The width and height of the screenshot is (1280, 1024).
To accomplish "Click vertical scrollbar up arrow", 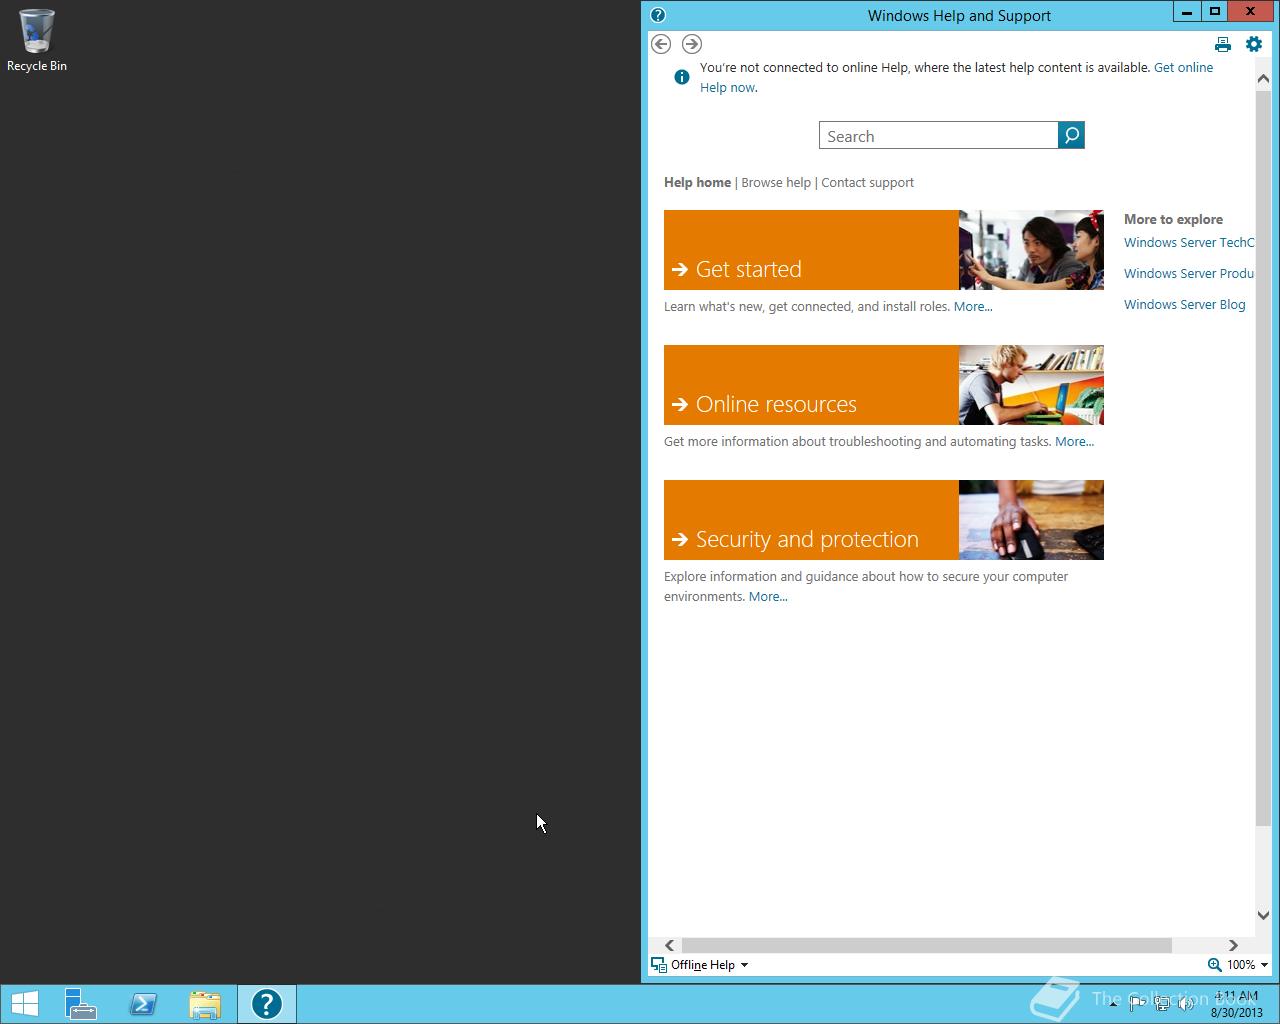I will click(1263, 79).
